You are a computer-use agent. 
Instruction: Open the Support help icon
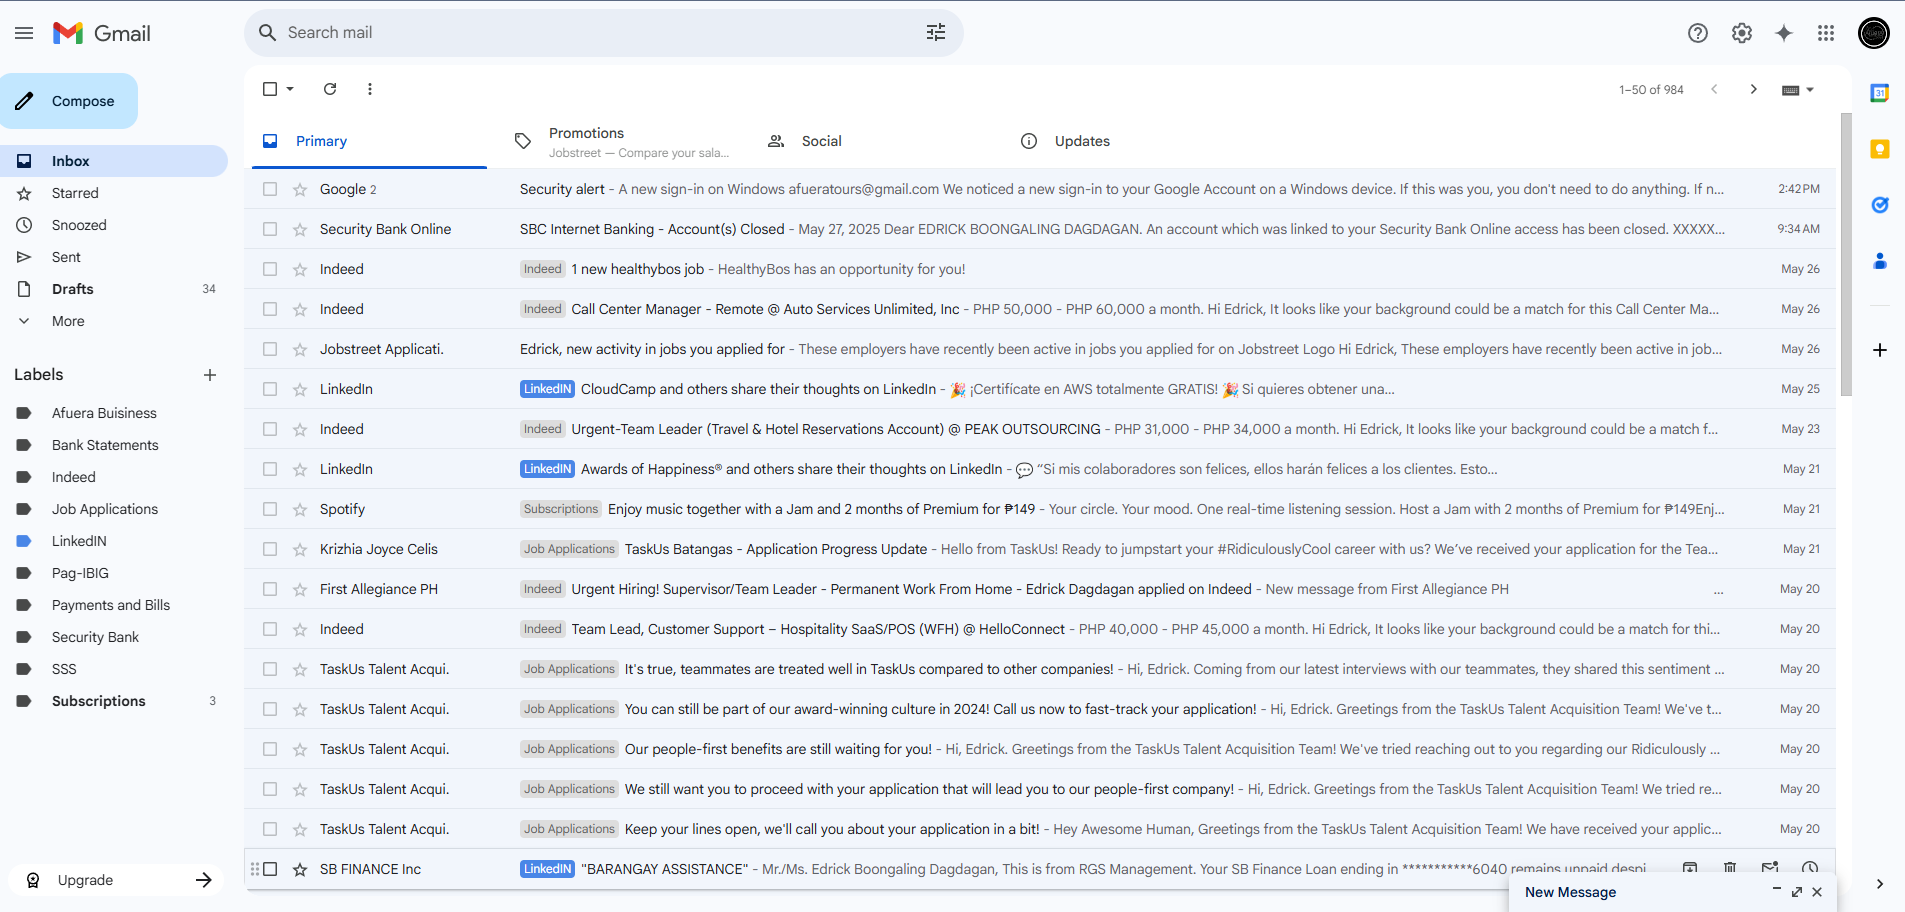[x=1698, y=33]
